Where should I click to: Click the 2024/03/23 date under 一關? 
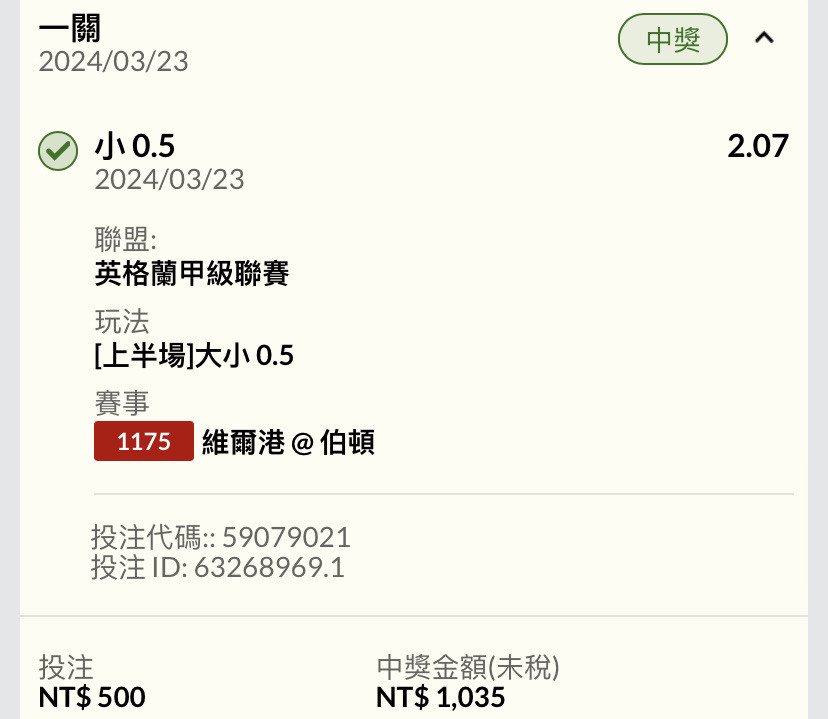[x=114, y=62]
